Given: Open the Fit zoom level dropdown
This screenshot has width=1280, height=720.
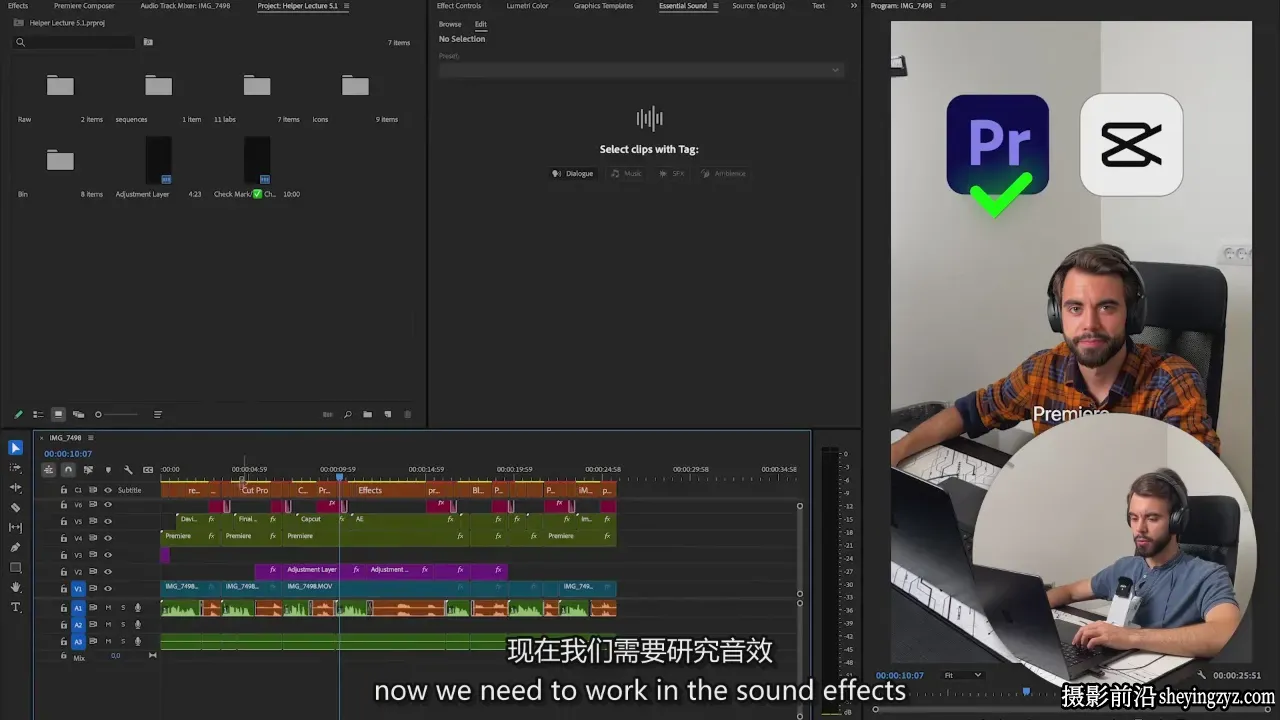Looking at the screenshot, I should coord(964,675).
